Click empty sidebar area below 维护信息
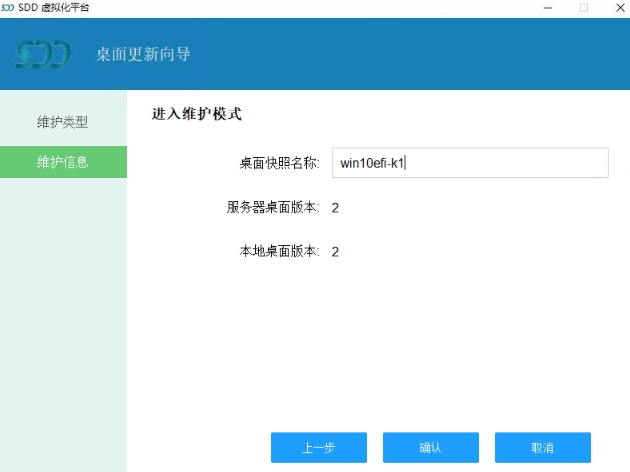This screenshot has width=630, height=472. pos(63,320)
